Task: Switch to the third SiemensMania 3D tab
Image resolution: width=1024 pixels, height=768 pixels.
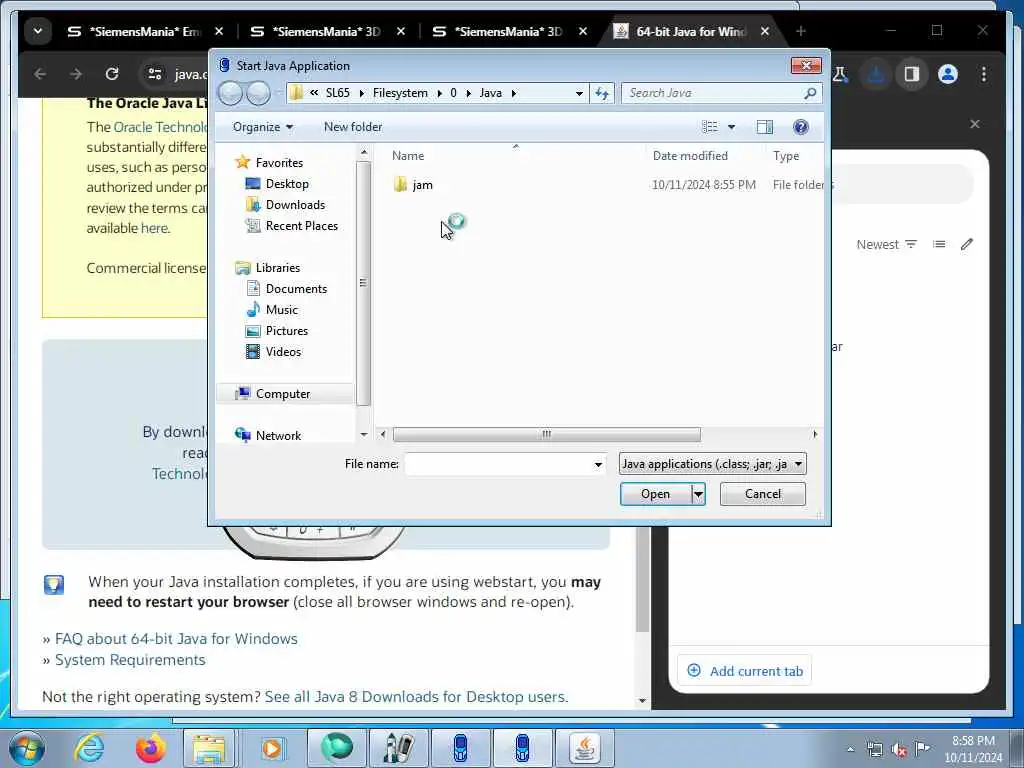Action: (x=510, y=31)
